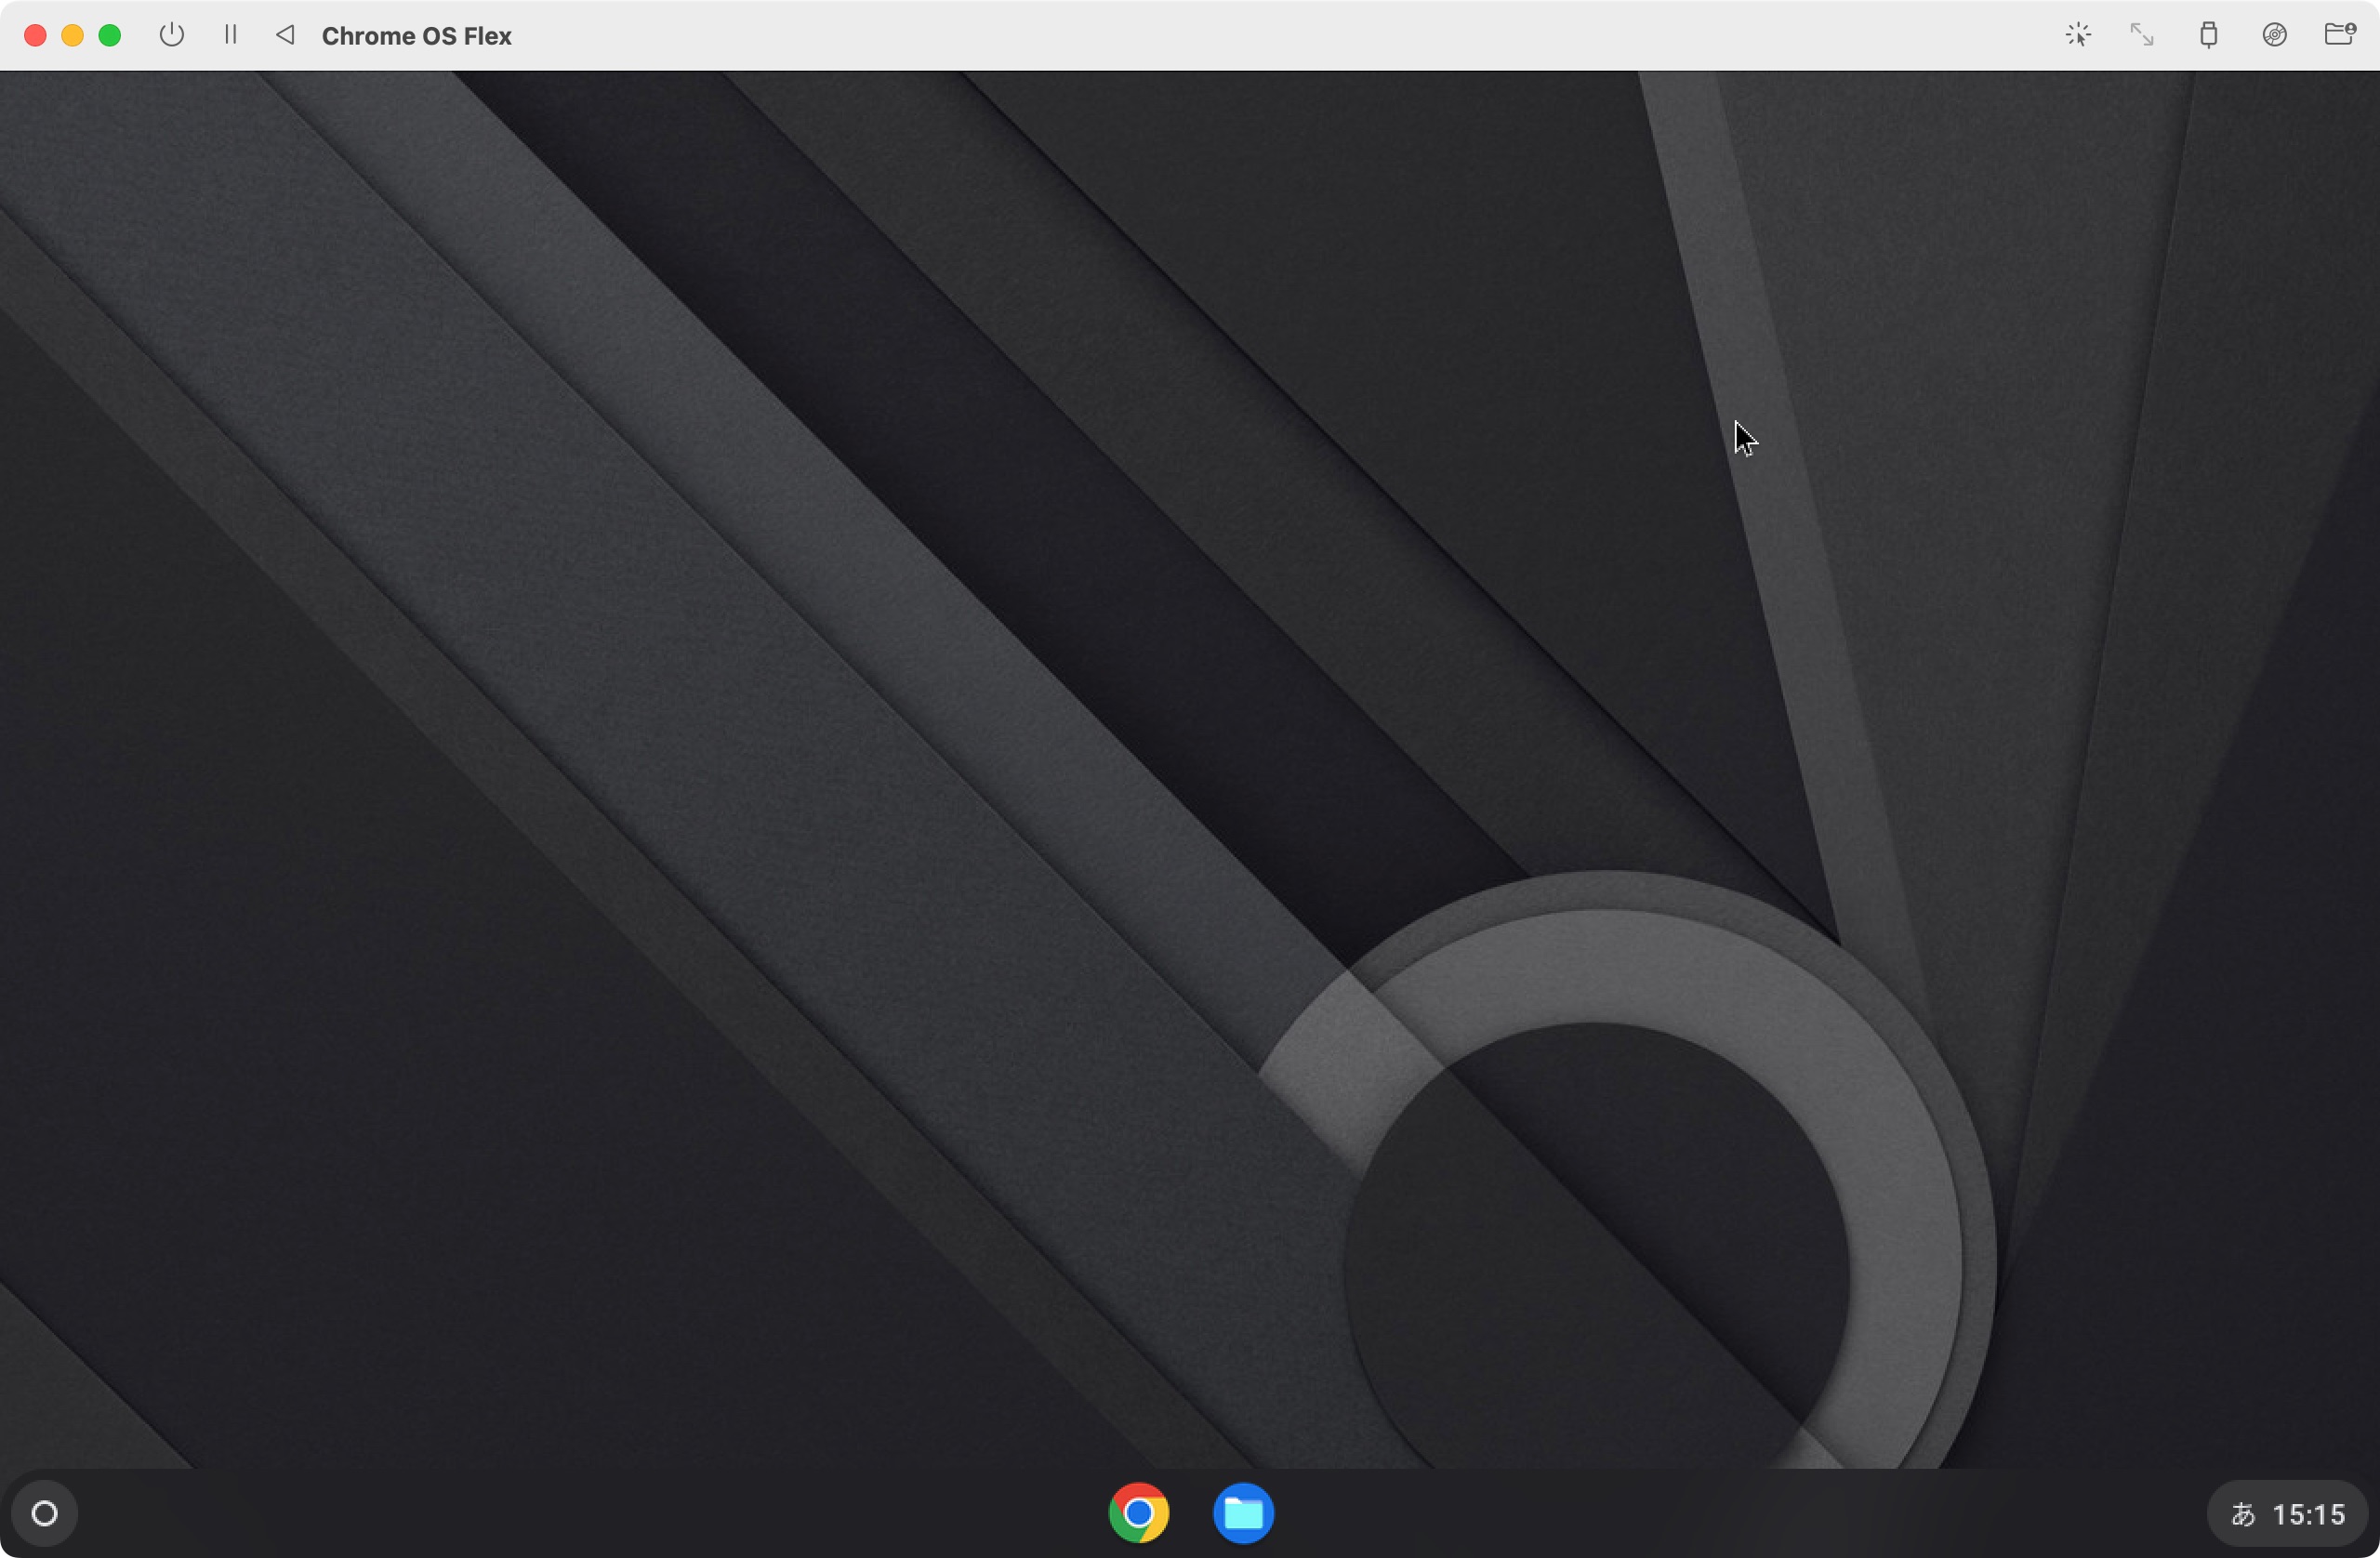Viewport: 2380px width, 1558px height.
Task: Minimize the VM window with yellow button
Action: [x=72, y=36]
